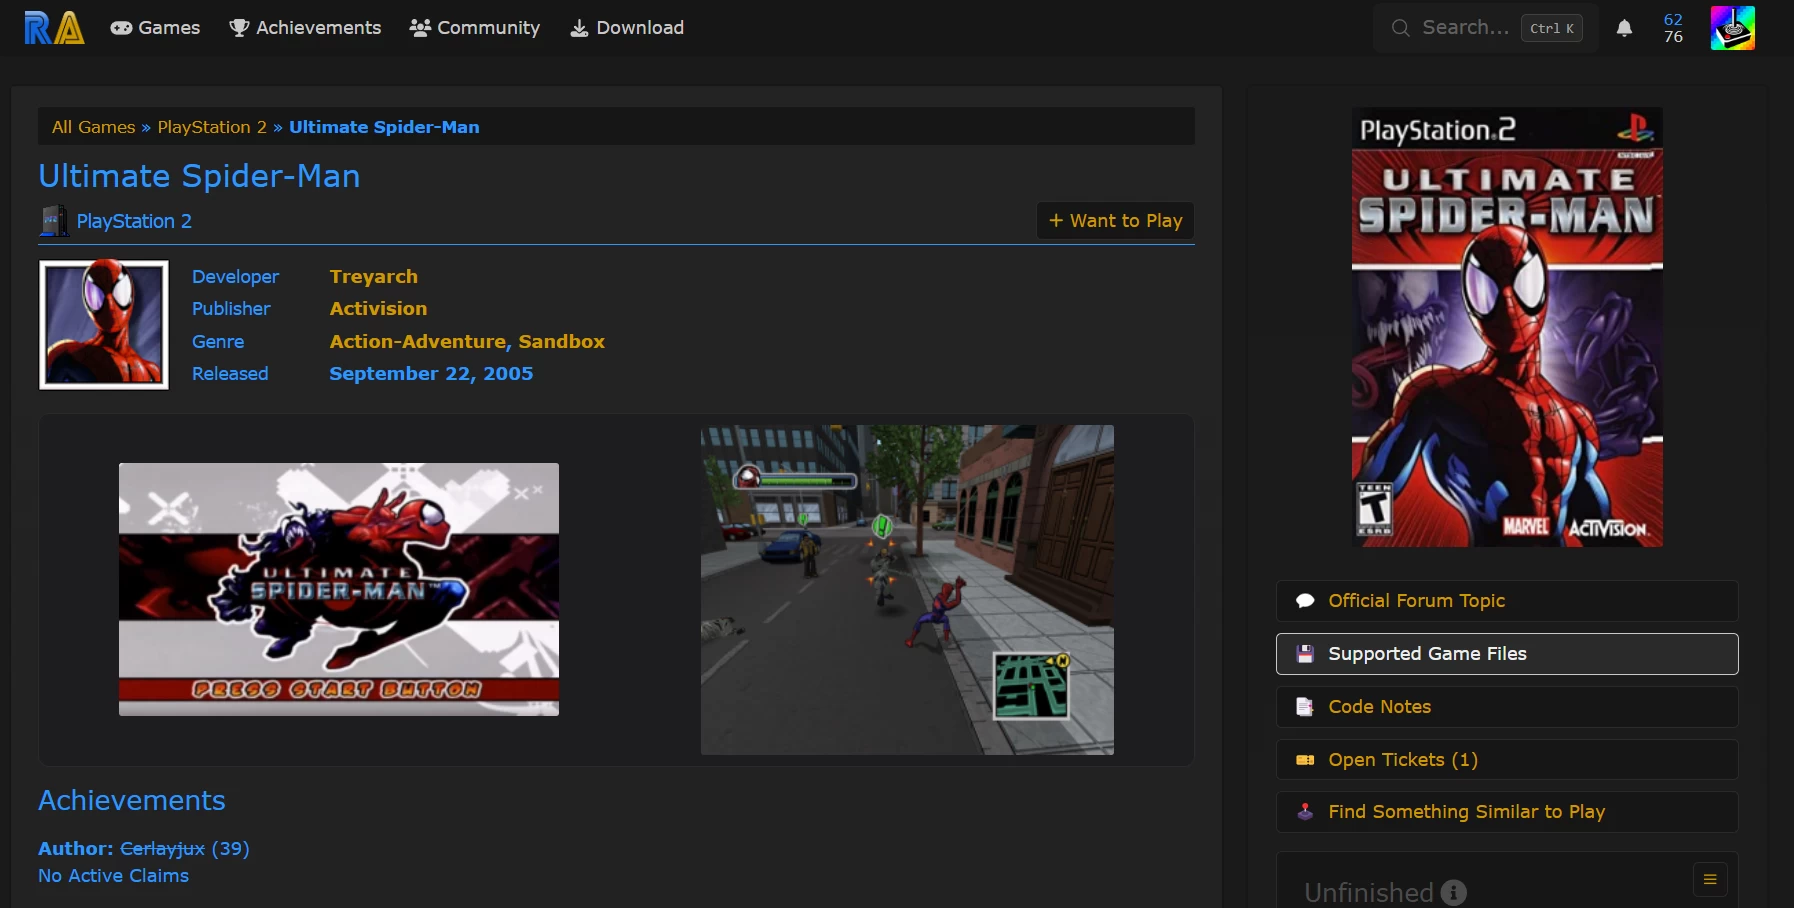Expand the Download menu
The width and height of the screenshot is (1794, 908).
[627, 28]
